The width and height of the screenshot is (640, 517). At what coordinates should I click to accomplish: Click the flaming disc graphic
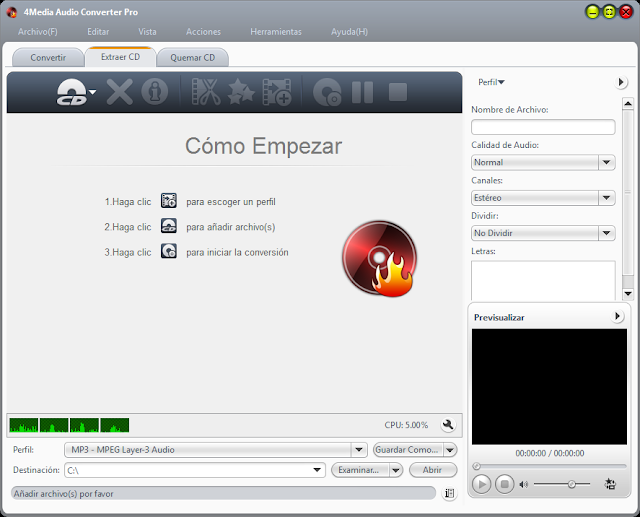pyautogui.click(x=380, y=258)
